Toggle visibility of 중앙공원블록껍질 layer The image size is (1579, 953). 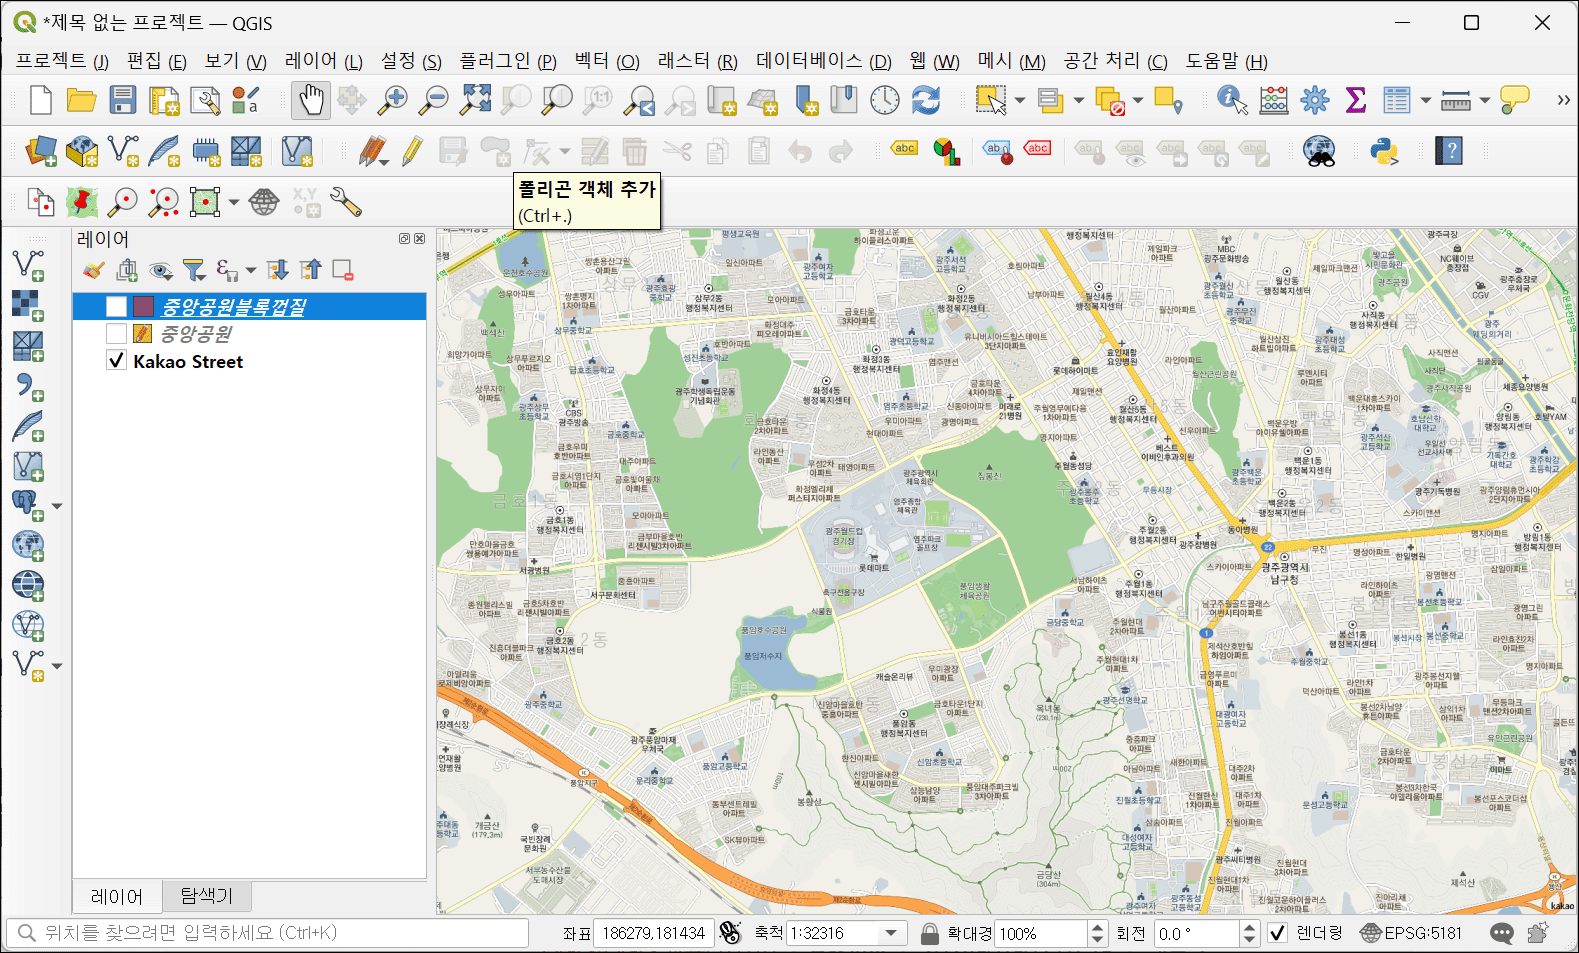tap(116, 306)
